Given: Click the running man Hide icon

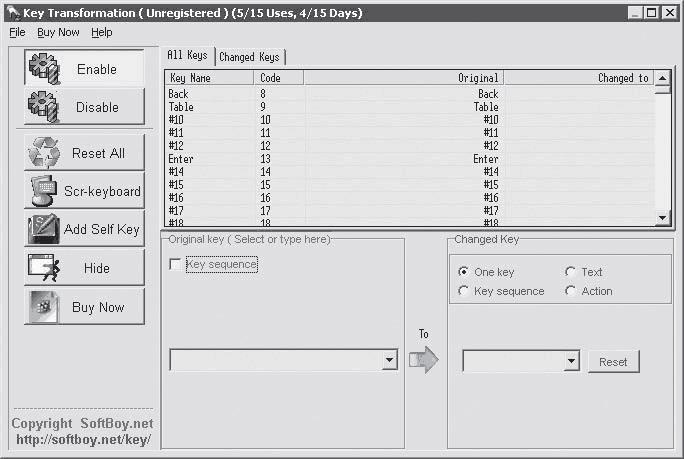Looking at the screenshot, I should click(44, 267).
